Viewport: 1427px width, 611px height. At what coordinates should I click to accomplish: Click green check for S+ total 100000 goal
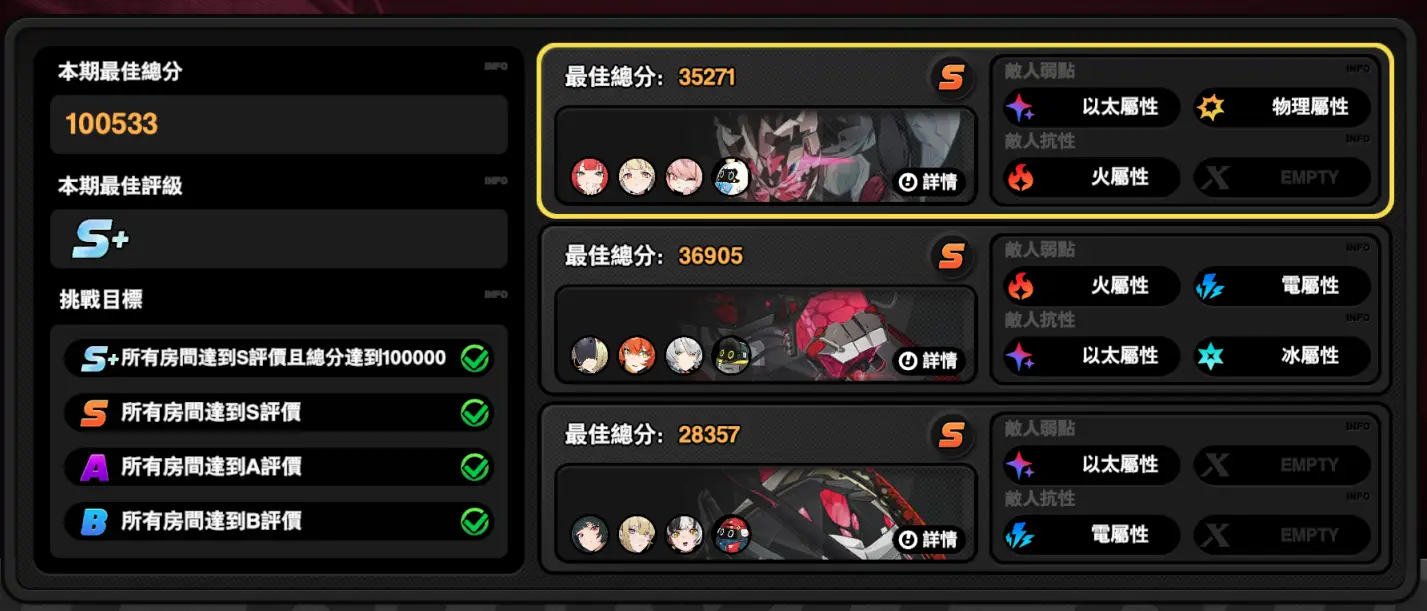click(474, 358)
